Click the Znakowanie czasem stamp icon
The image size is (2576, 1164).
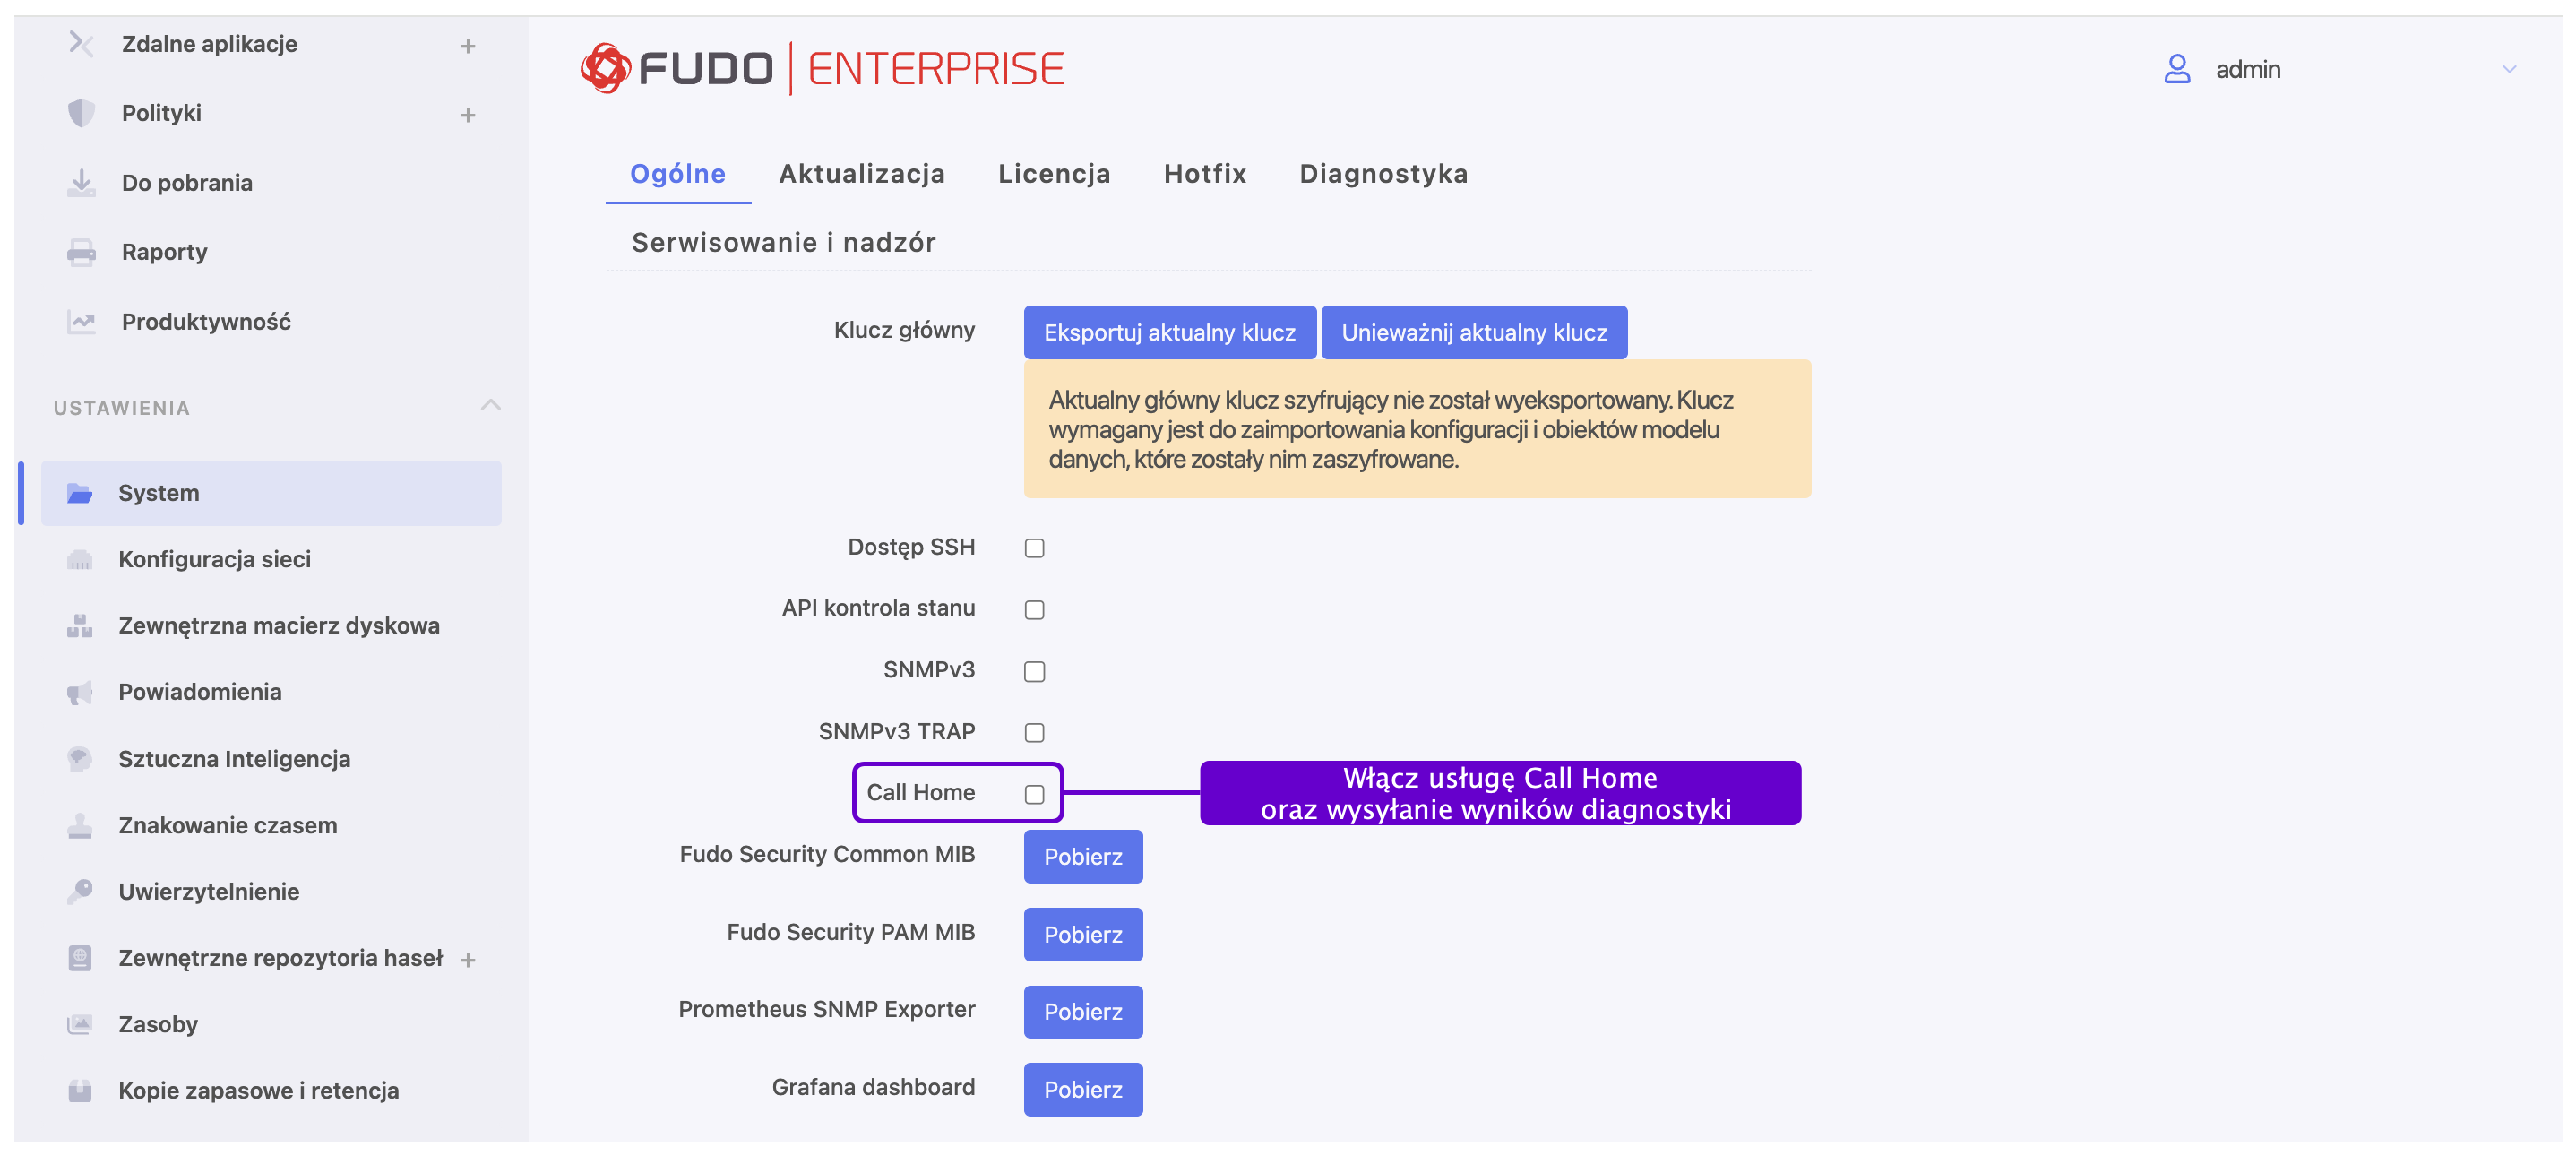click(x=79, y=825)
